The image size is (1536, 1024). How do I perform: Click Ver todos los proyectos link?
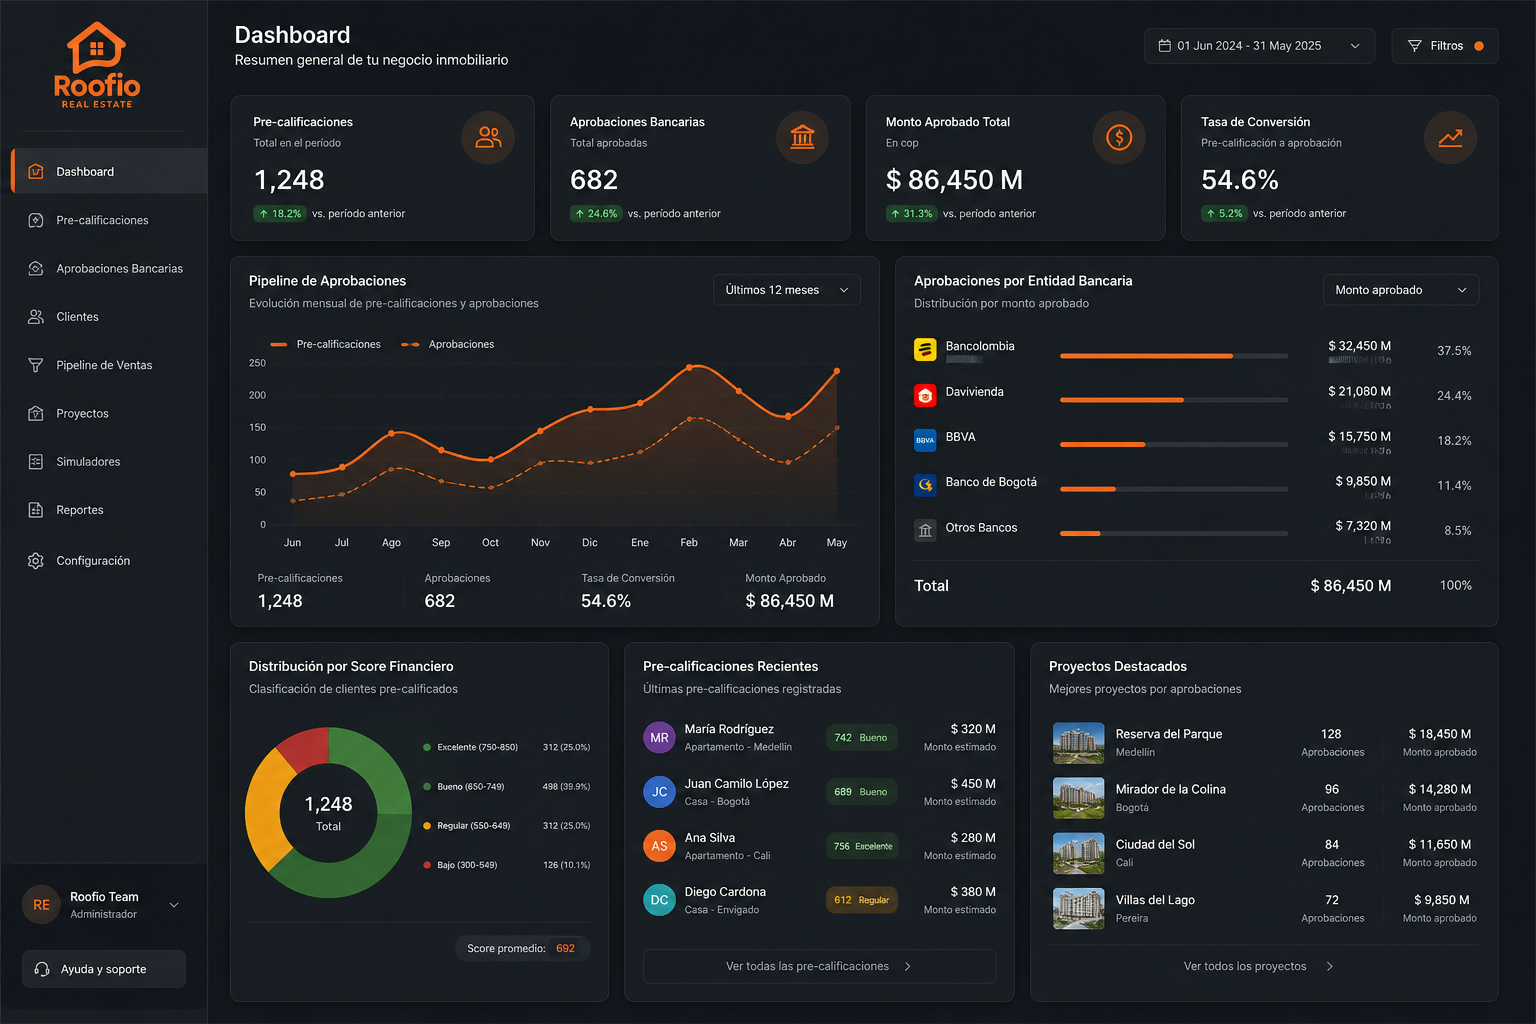click(x=1258, y=966)
